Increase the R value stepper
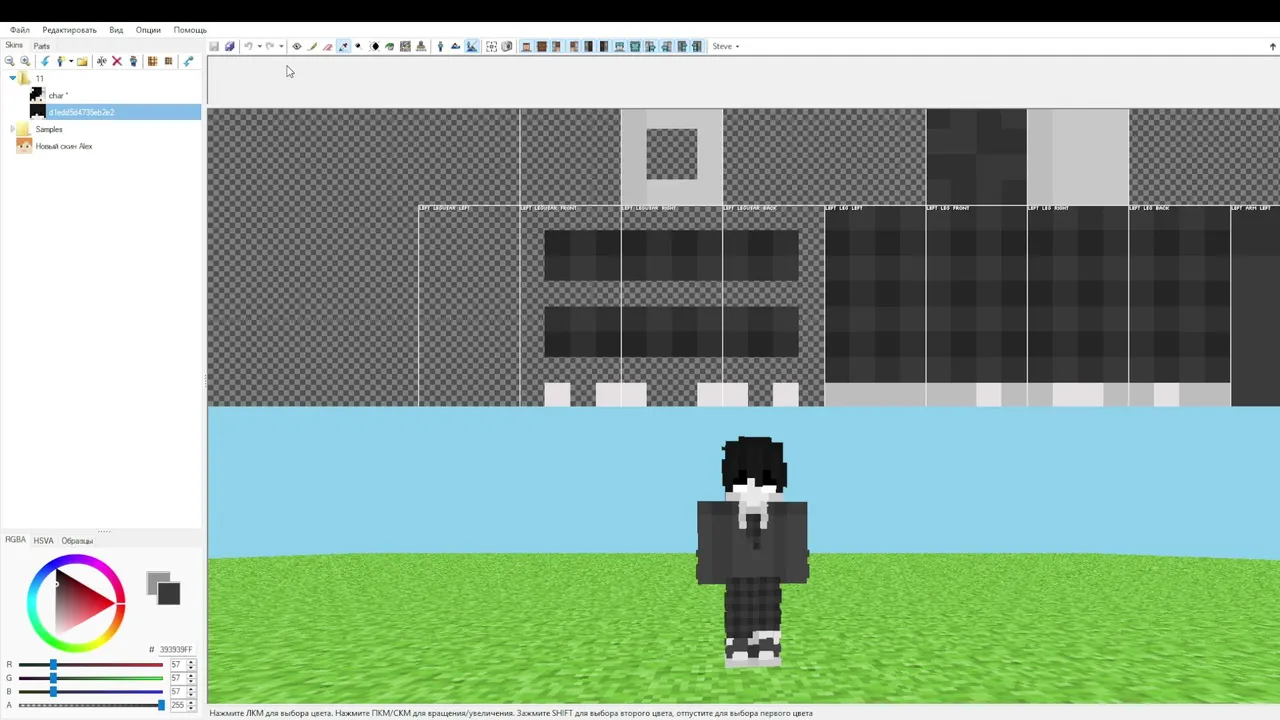This screenshot has height=720, width=1280. 191,662
